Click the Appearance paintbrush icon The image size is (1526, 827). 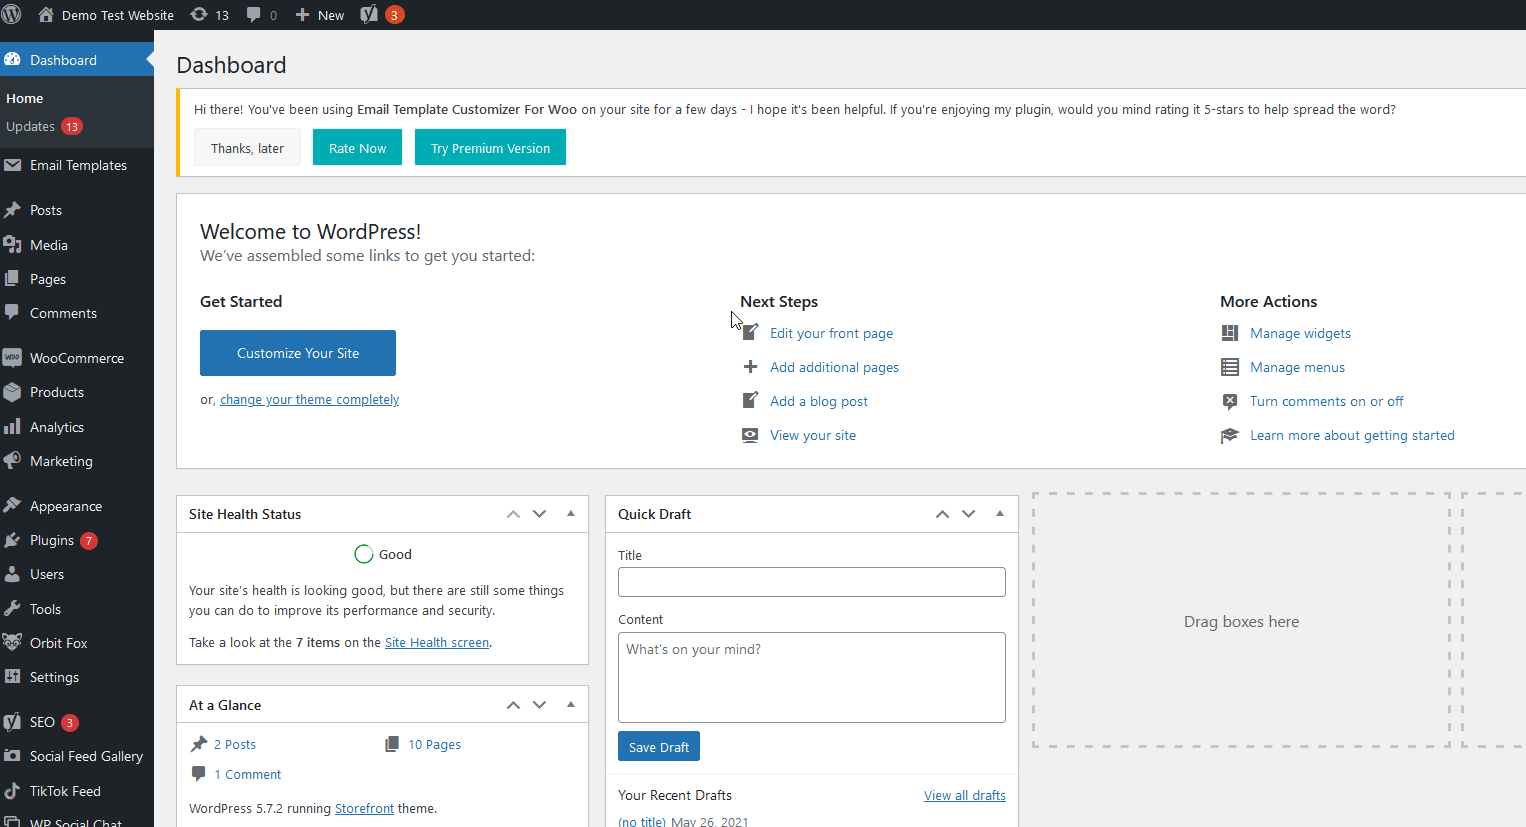(12, 506)
